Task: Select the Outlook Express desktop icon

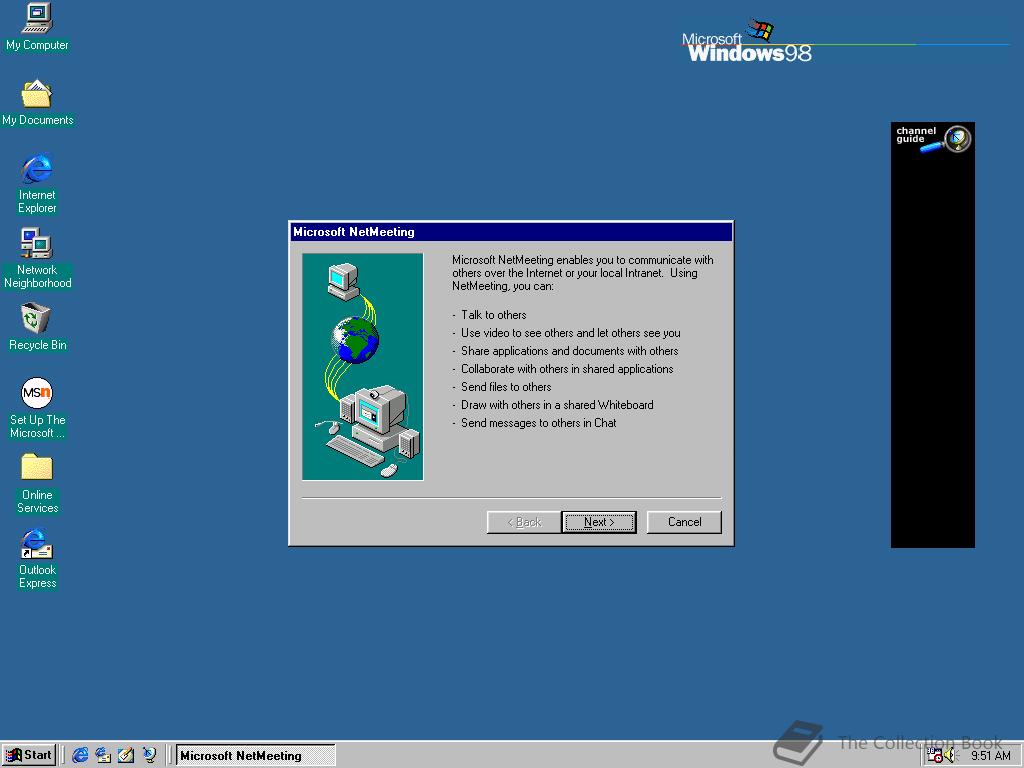Action: point(37,558)
